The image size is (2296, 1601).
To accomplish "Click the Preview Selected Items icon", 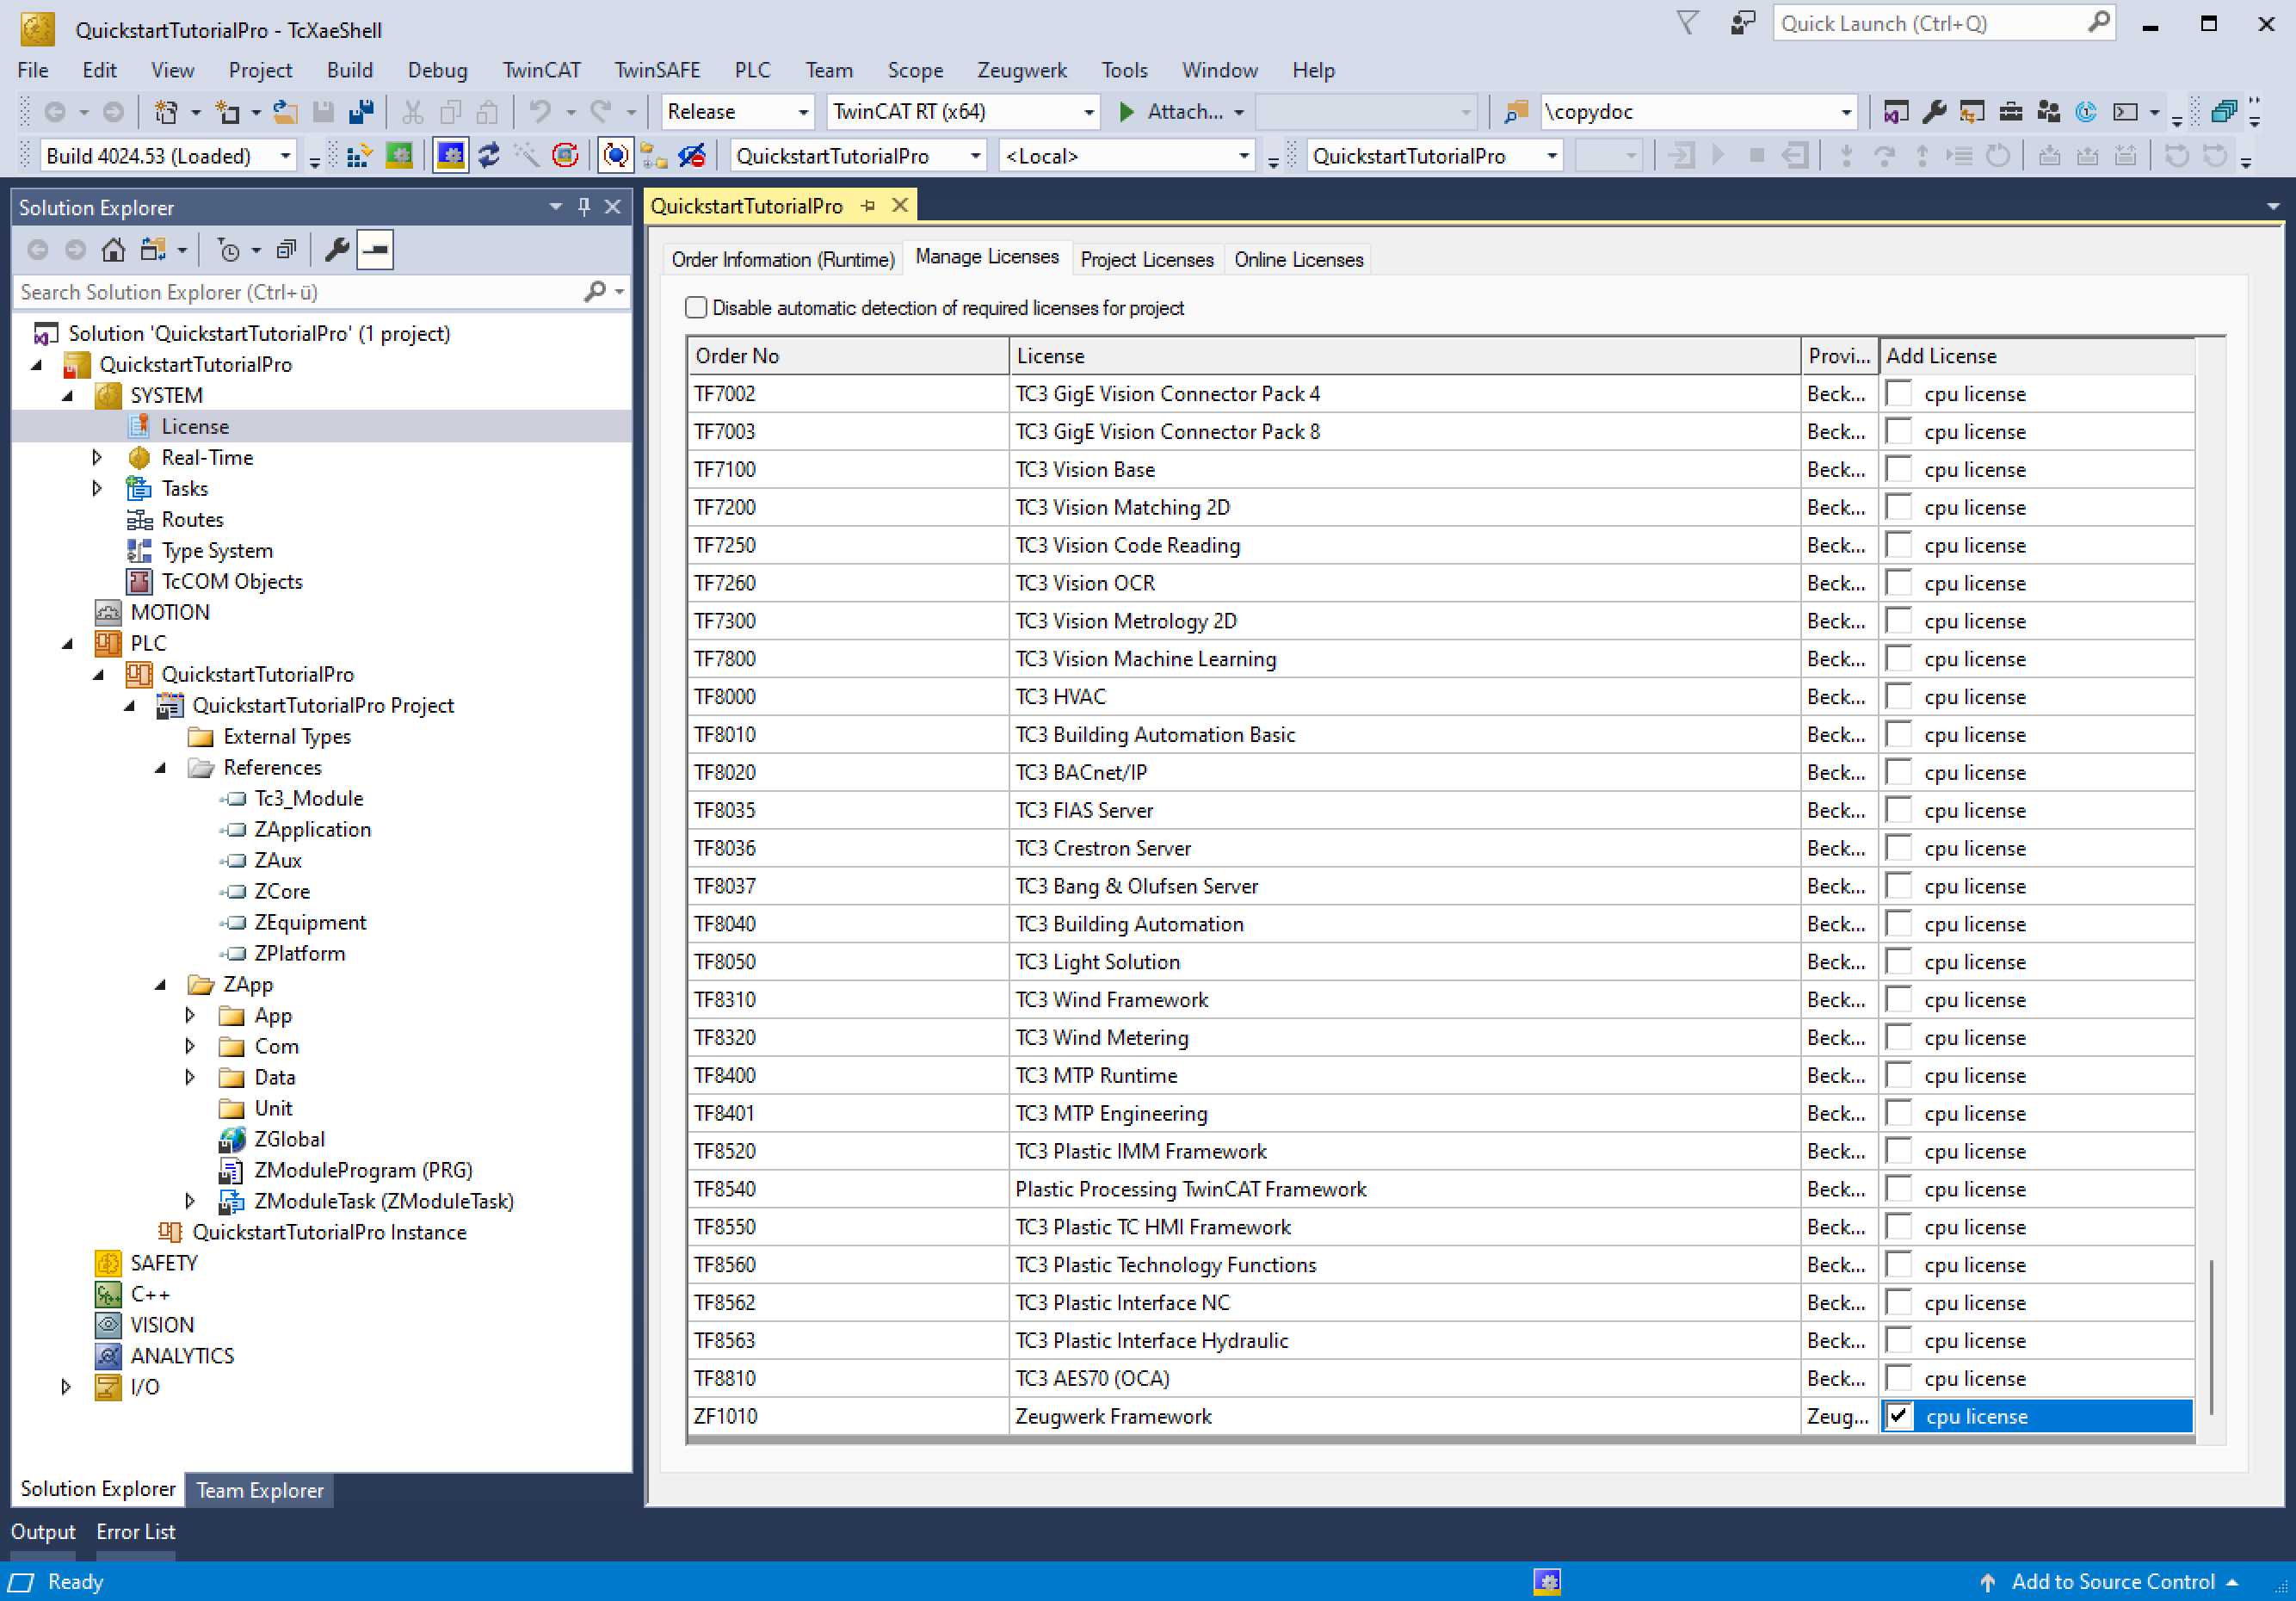I will [376, 250].
